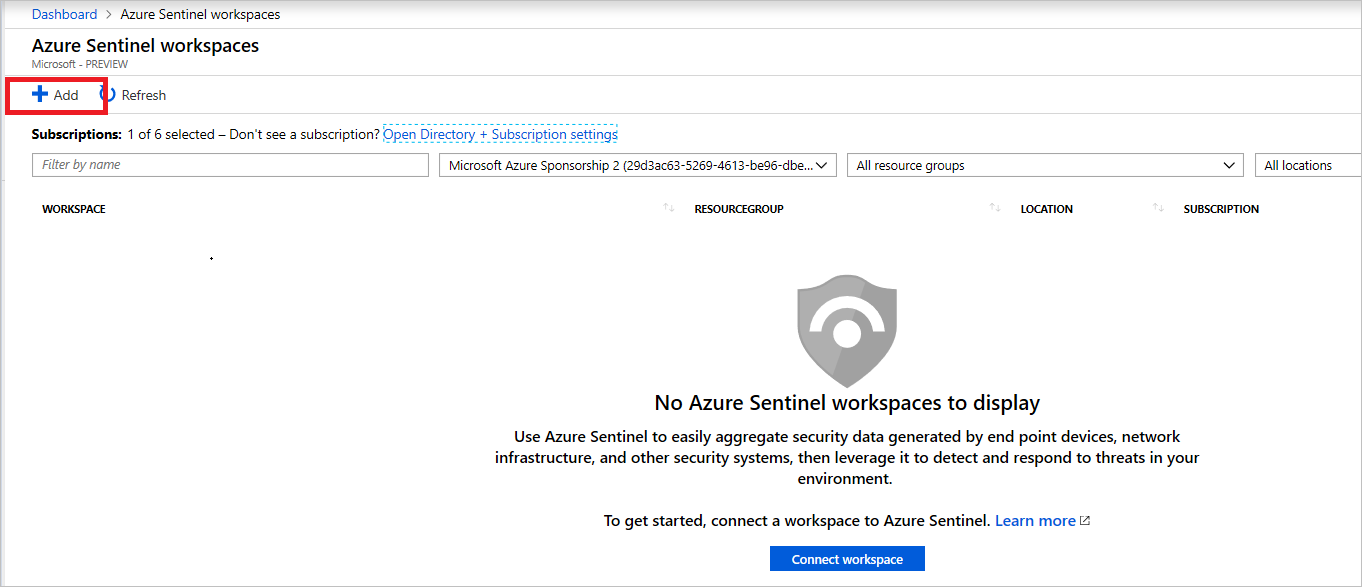Expand the All resource groups dropdown
Screen dimensions: 1362x587
pyautogui.click(x=1045, y=165)
